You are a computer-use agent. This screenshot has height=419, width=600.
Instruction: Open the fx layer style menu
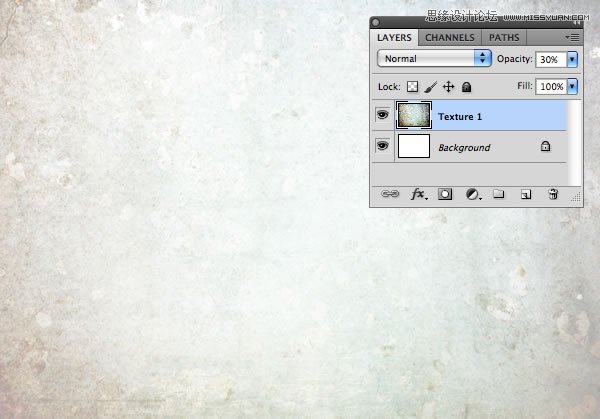tap(419, 194)
